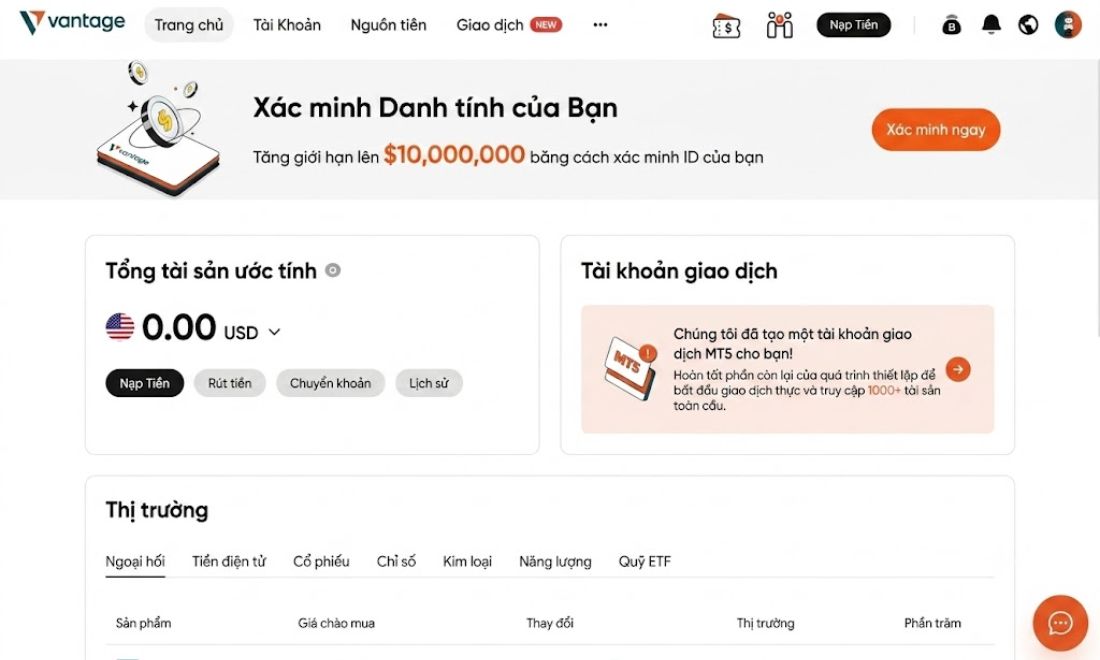This screenshot has height=660, width=1100.
Task: Toggle the total assets visibility eye
Action: (x=333, y=270)
